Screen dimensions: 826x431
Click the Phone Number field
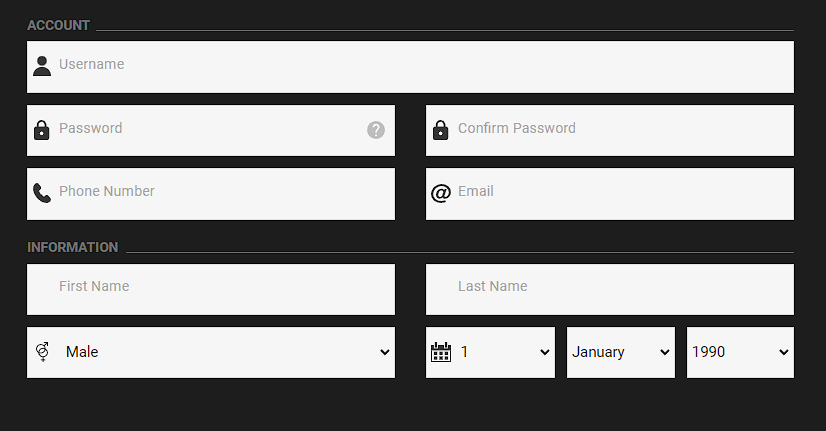coord(220,193)
